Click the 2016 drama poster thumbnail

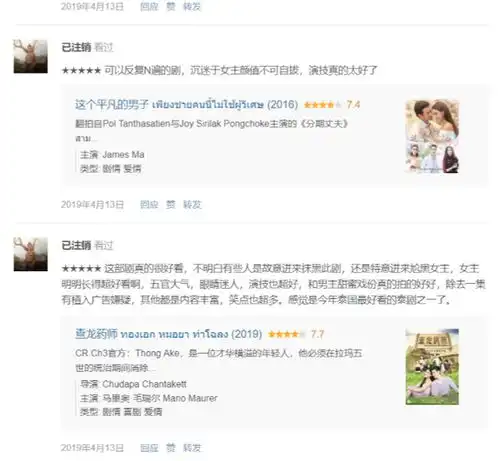[x=432, y=136]
